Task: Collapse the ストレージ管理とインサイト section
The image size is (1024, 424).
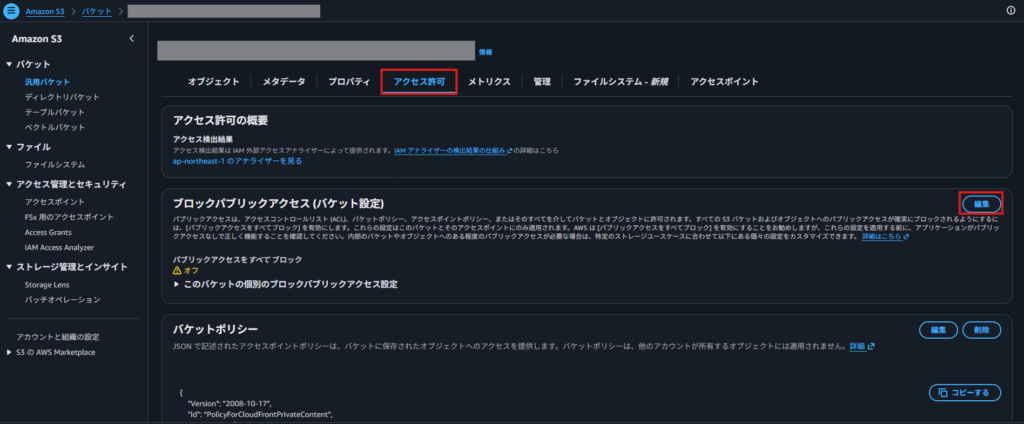Action: click(9, 267)
